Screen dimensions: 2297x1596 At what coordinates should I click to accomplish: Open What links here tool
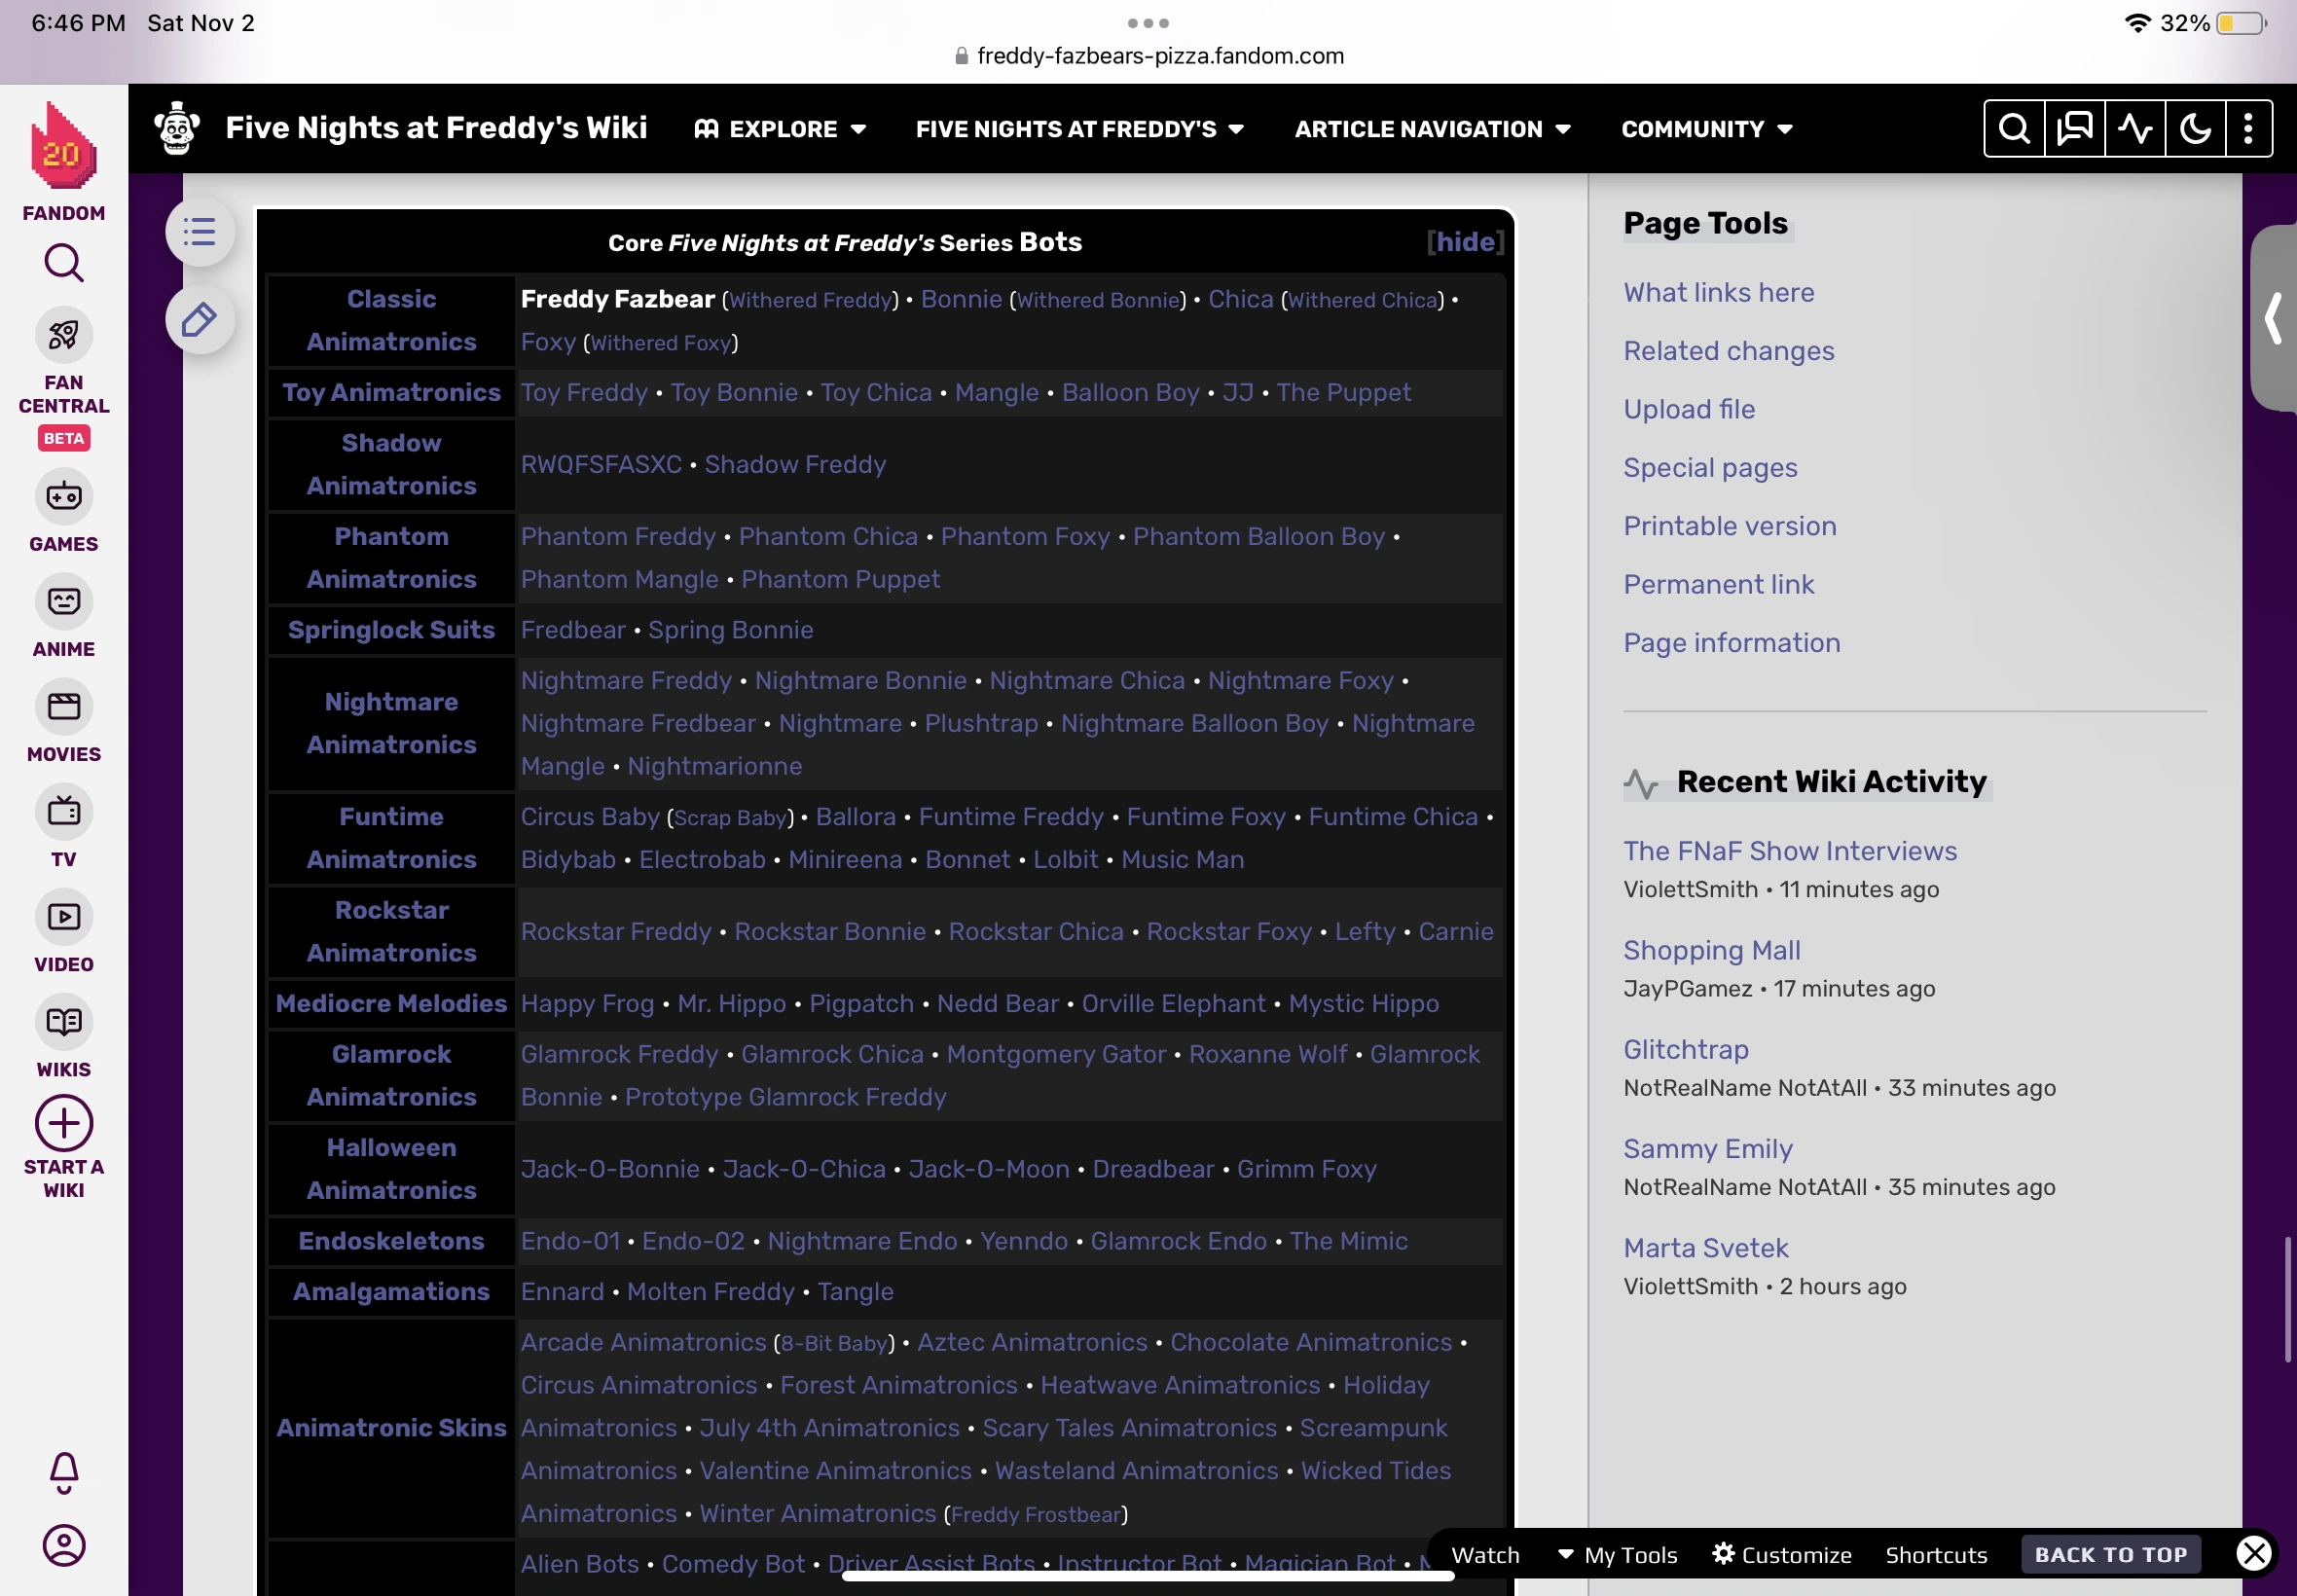1718,292
